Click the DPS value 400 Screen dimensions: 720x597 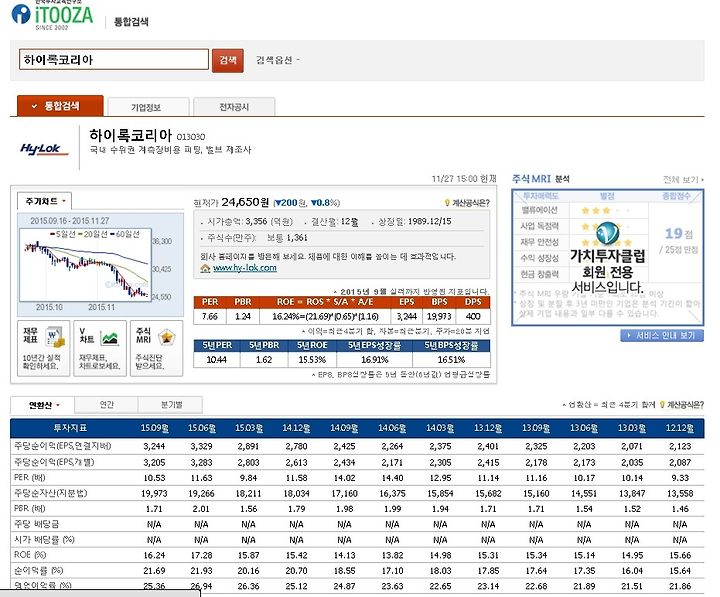[472, 316]
